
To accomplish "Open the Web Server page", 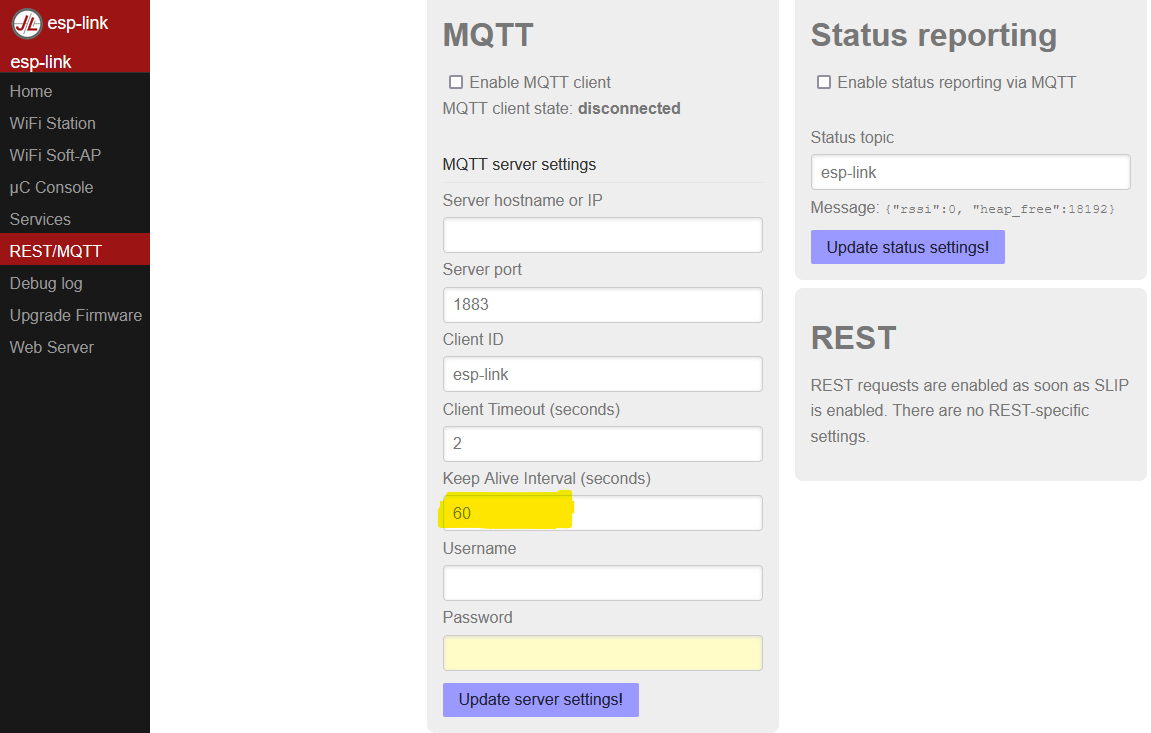I will tap(52, 347).
